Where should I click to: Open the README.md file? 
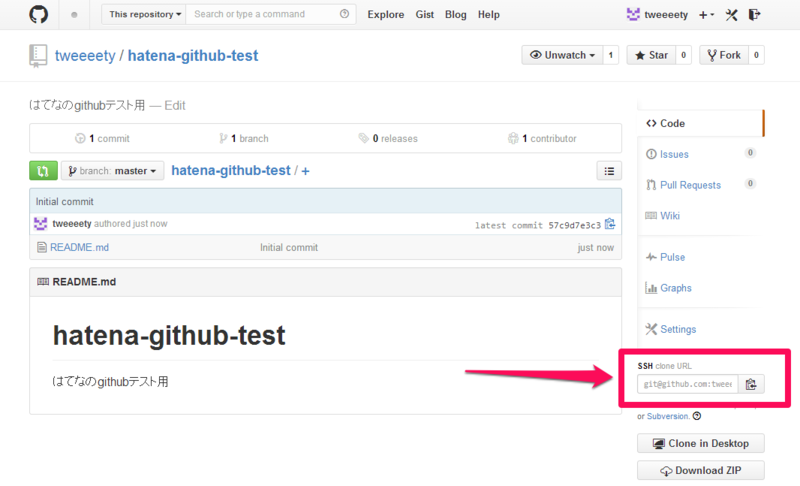(79, 247)
